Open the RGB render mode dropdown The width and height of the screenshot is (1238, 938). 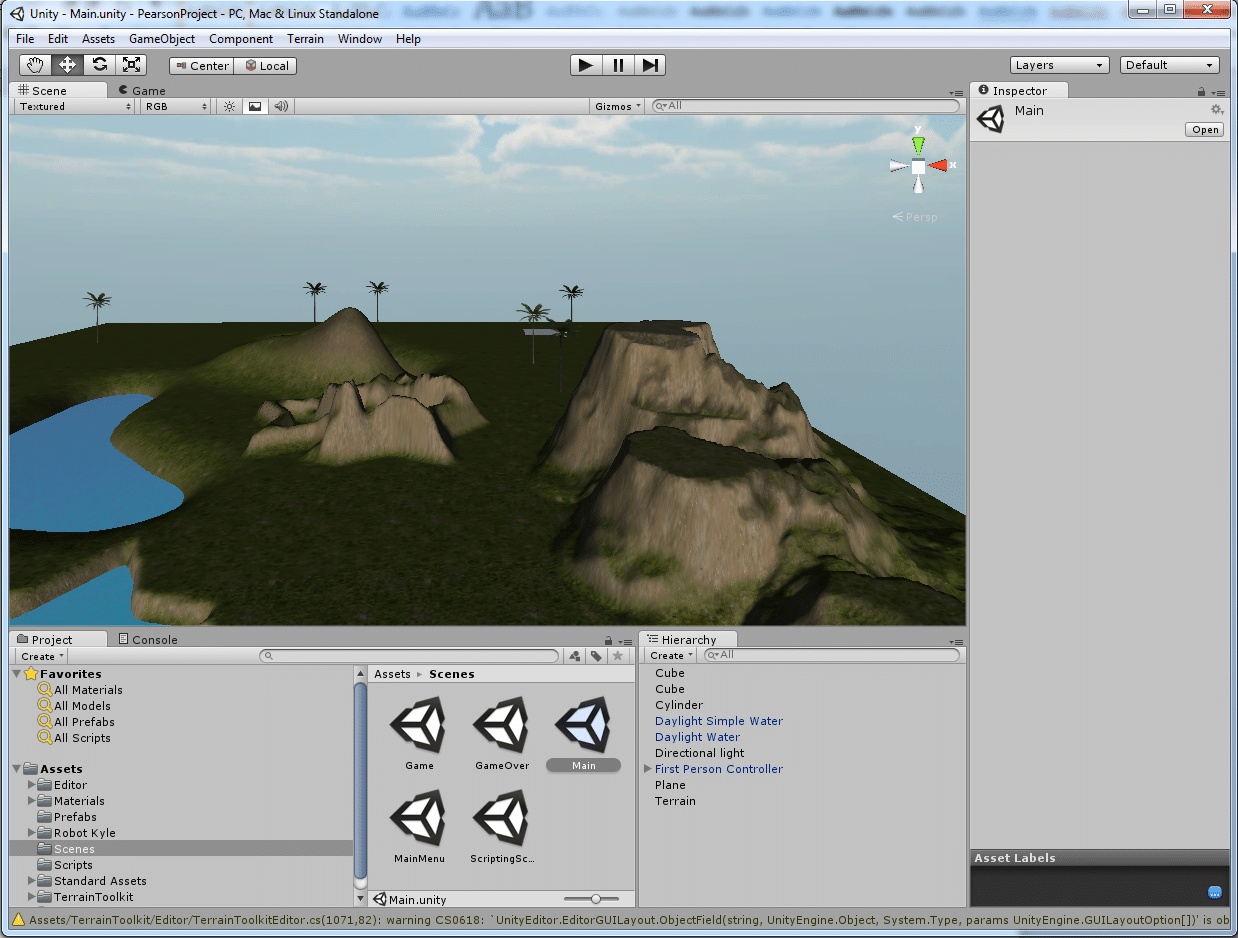(x=176, y=106)
